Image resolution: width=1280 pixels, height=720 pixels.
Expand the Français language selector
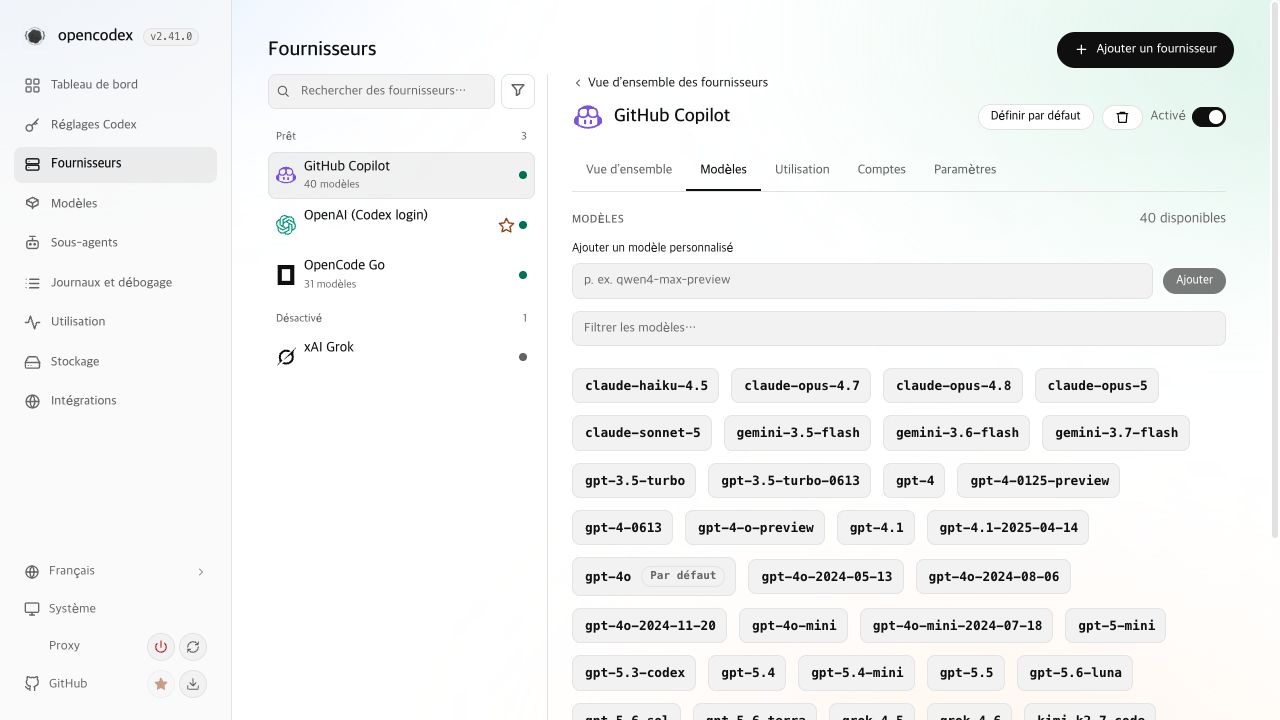click(x=115, y=571)
